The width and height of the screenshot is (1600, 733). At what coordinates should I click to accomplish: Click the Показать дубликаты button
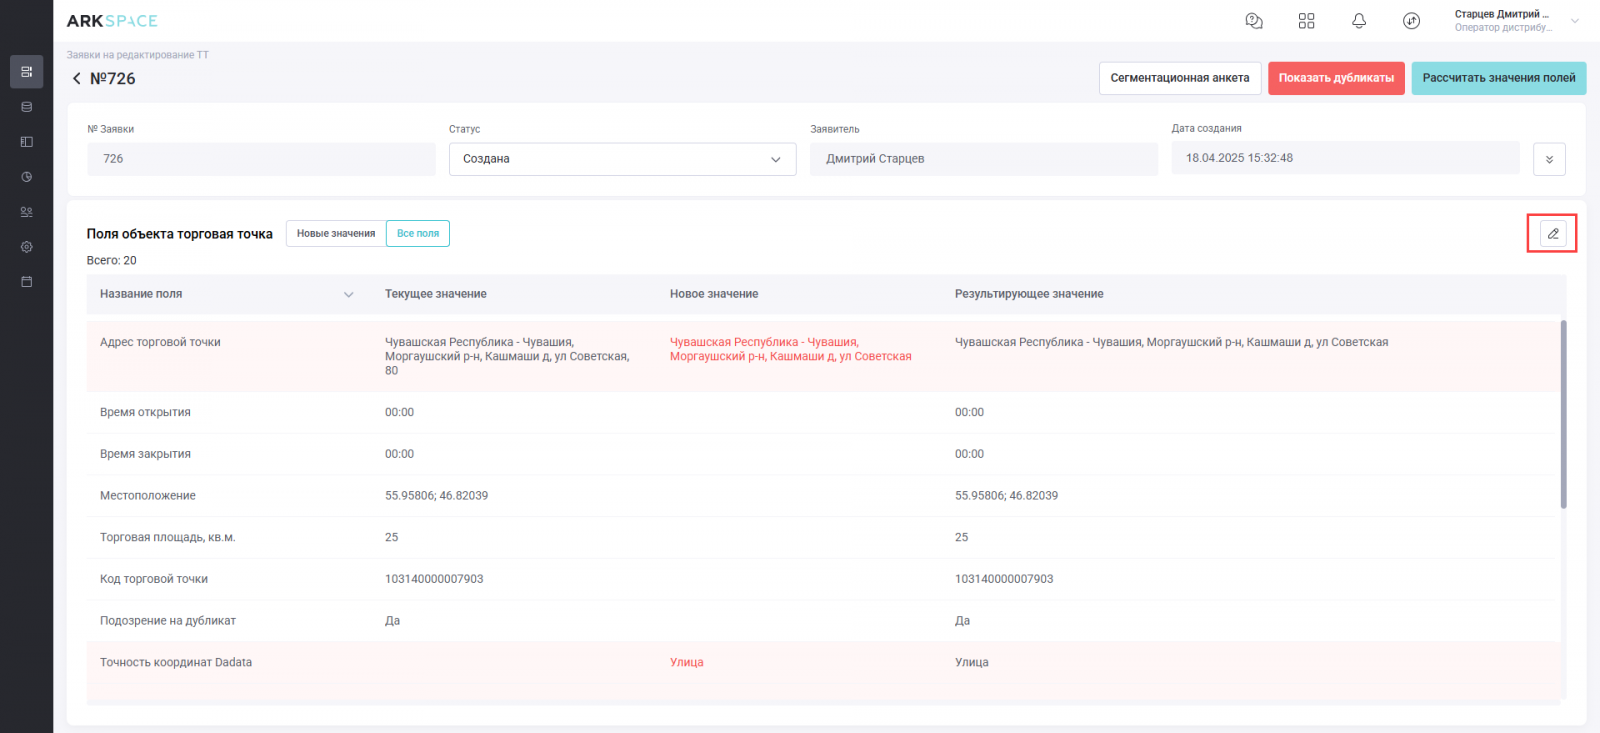(x=1336, y=78)
